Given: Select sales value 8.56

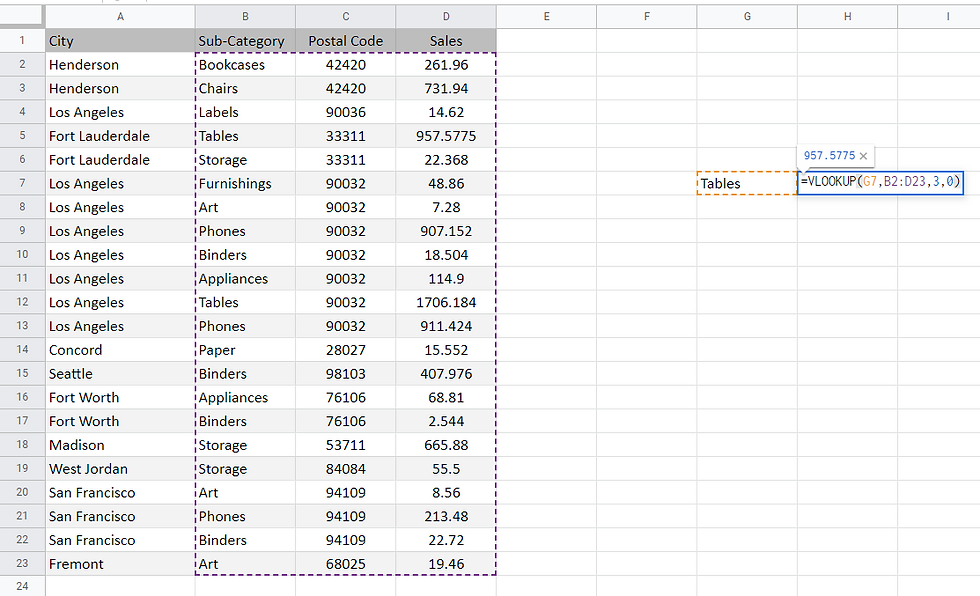Looking at the screenshot, I should pos(446,492).
